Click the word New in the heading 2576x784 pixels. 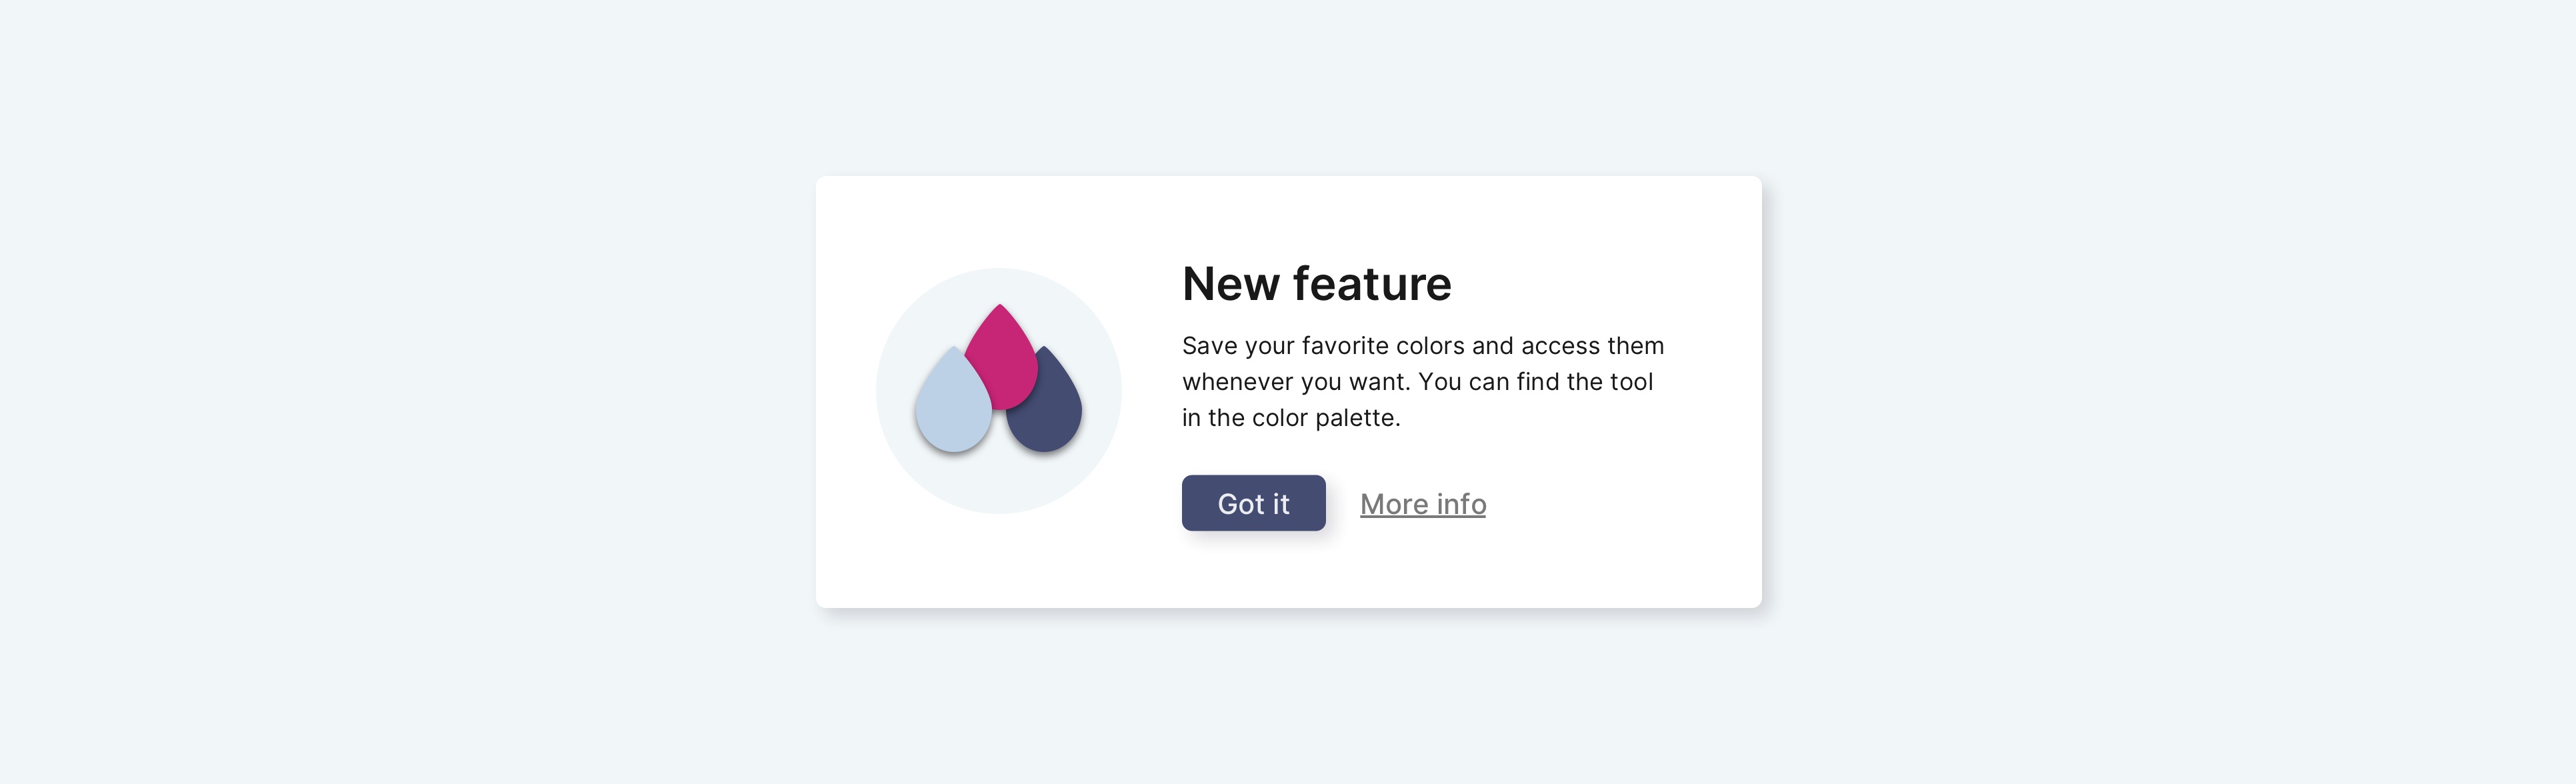tap(1231, 284)
